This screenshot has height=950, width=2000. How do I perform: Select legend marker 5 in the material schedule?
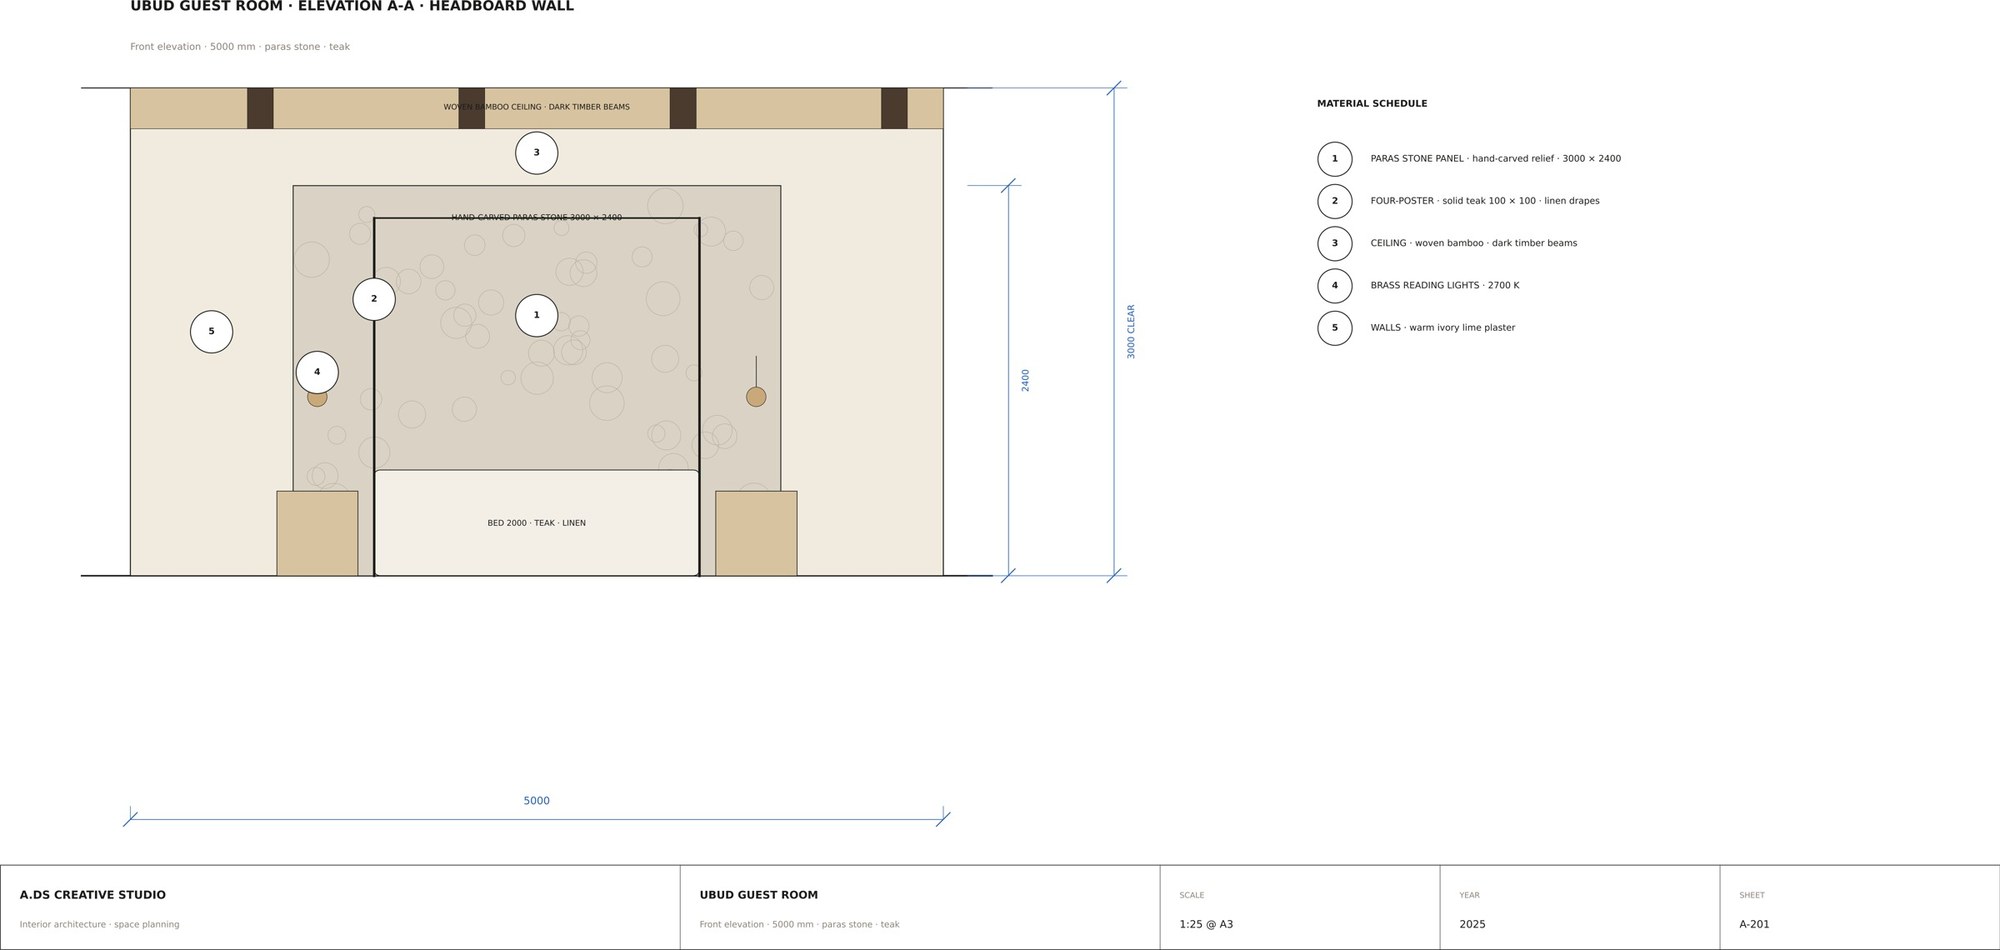pyautogui.click(x=1334, y=328)
